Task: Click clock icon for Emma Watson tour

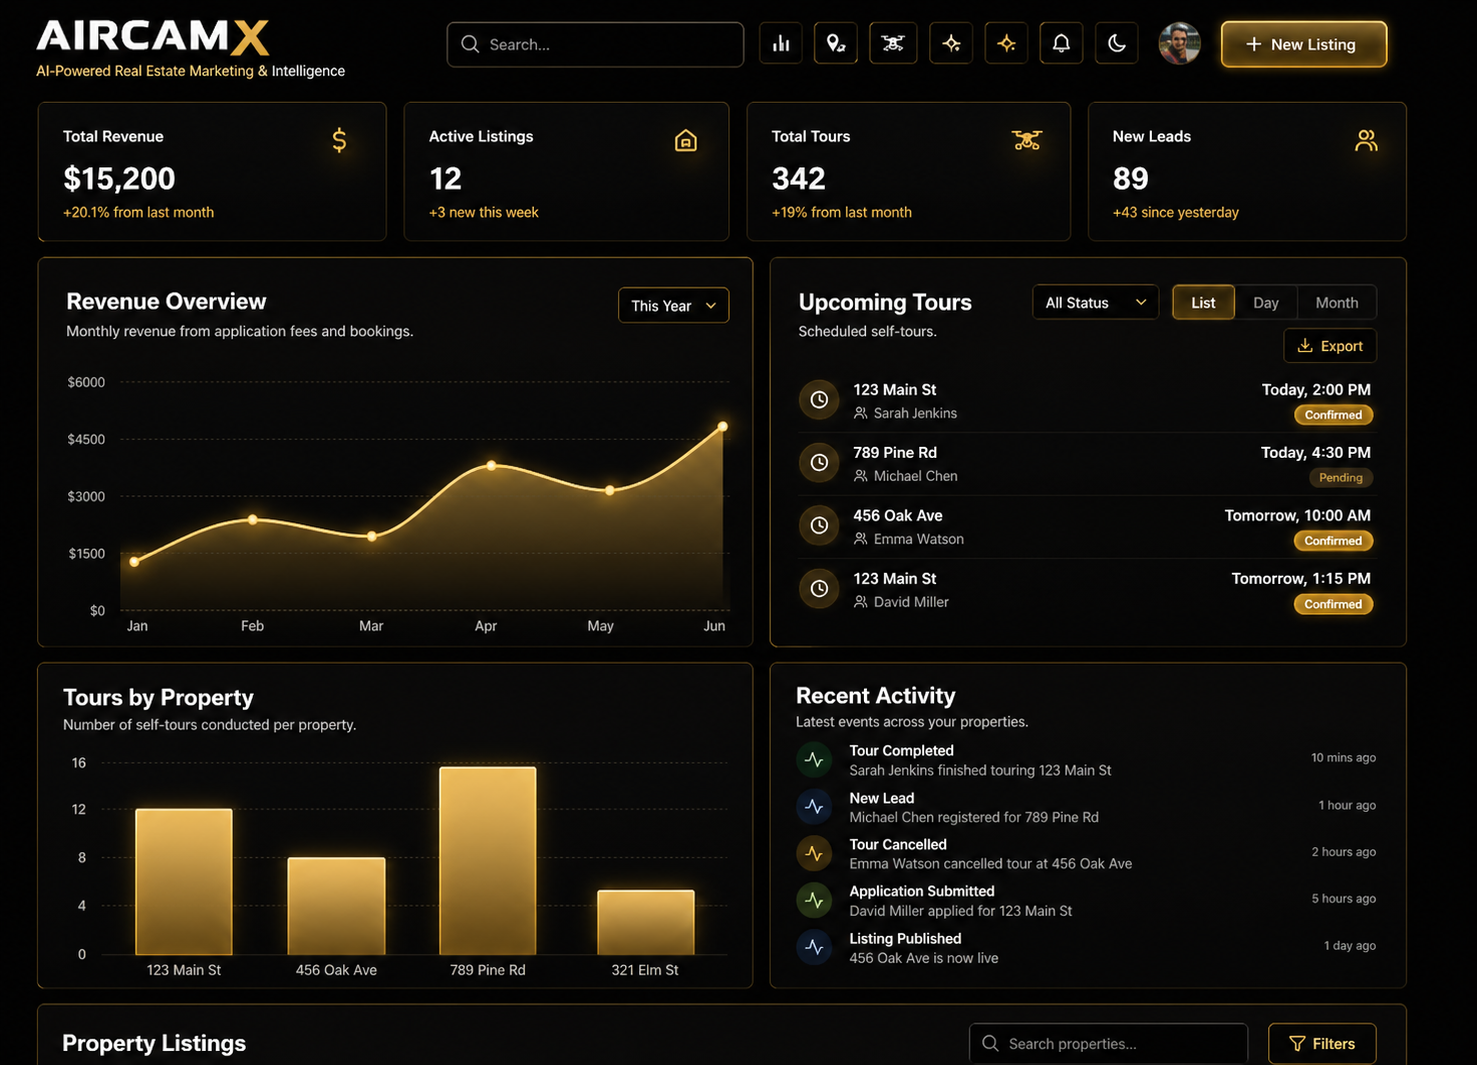Action: coord(819,525)
